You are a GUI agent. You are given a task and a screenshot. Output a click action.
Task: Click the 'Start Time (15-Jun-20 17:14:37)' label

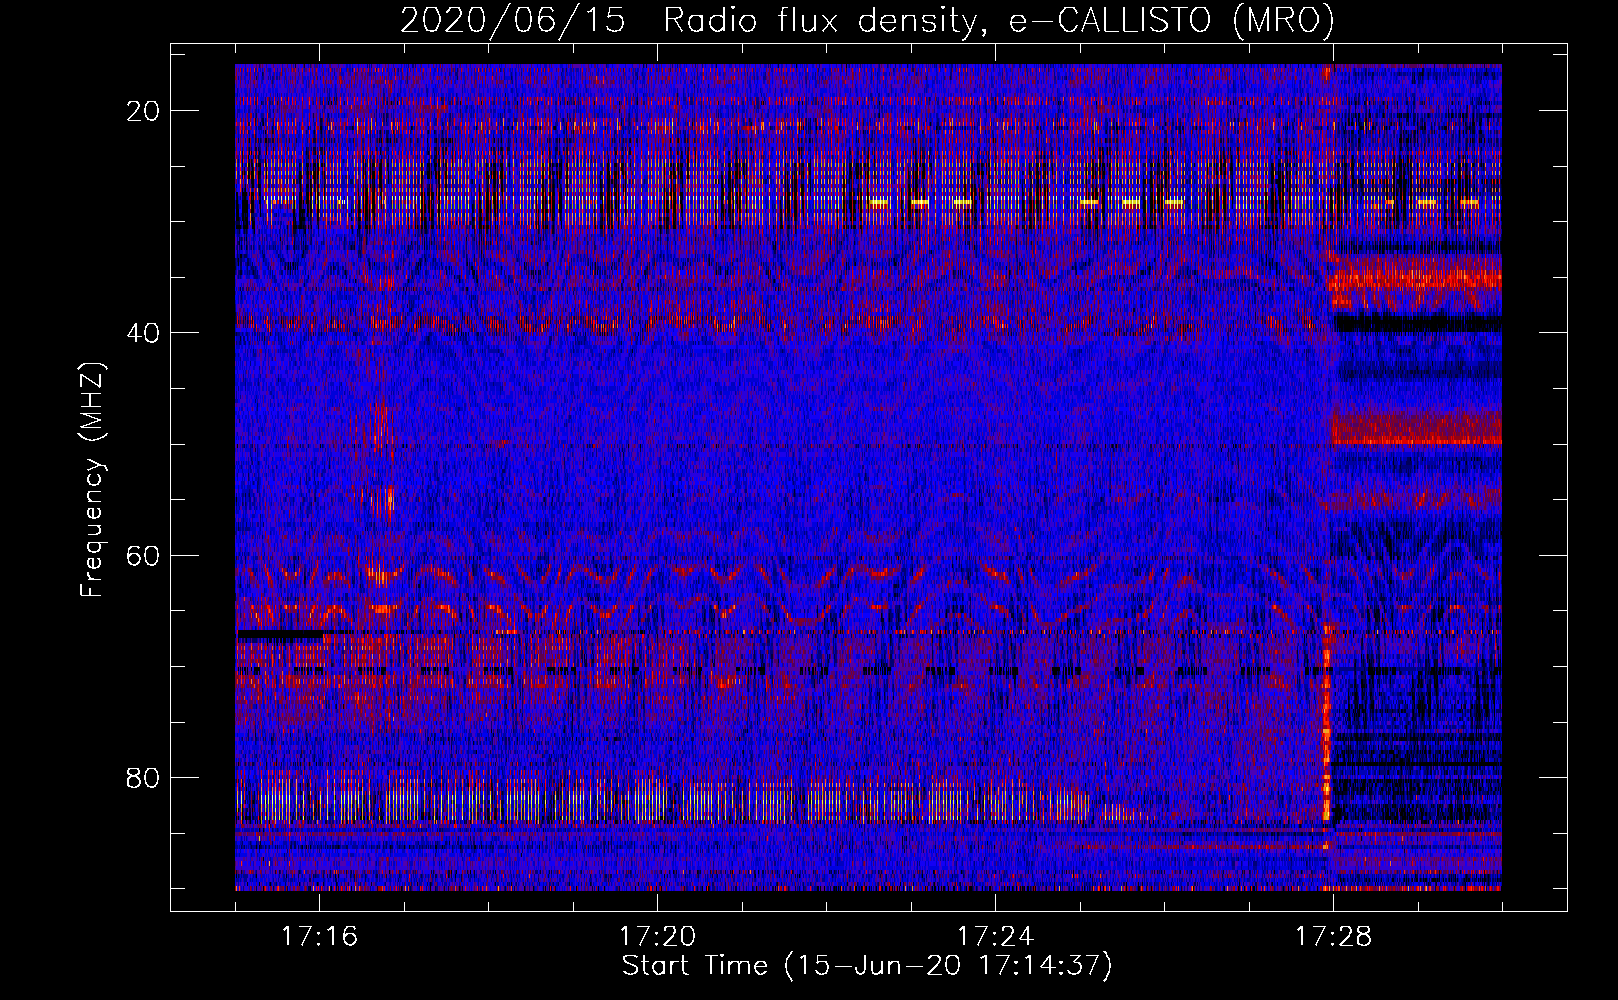[867, 966]
